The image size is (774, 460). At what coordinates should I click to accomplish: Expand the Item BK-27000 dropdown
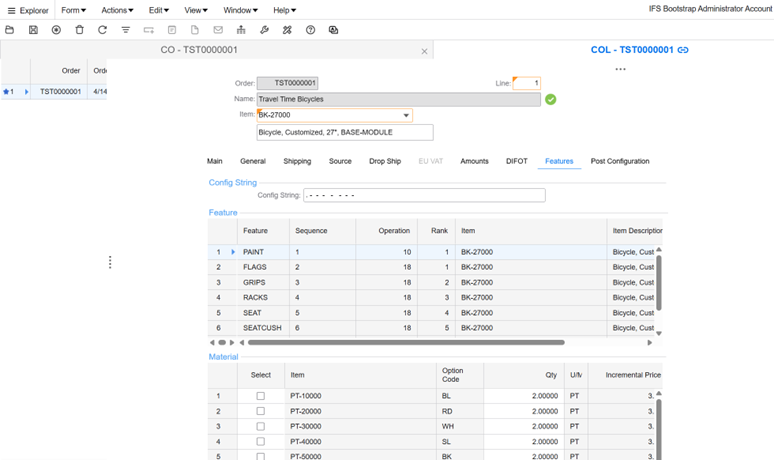coord(406,116)
